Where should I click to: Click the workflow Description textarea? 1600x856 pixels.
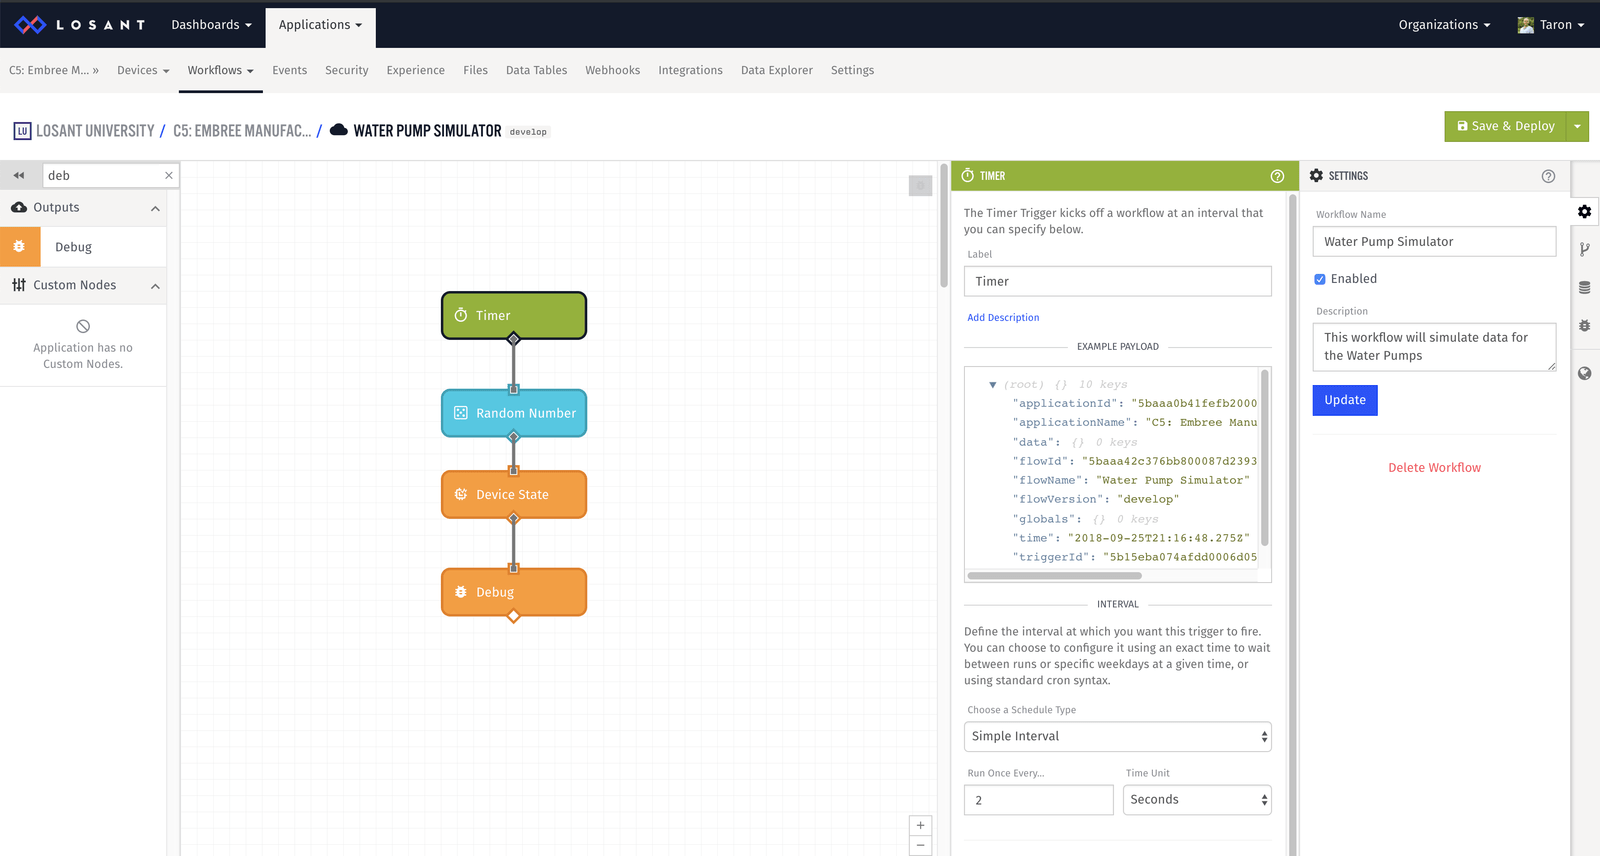click(1434, 347)
